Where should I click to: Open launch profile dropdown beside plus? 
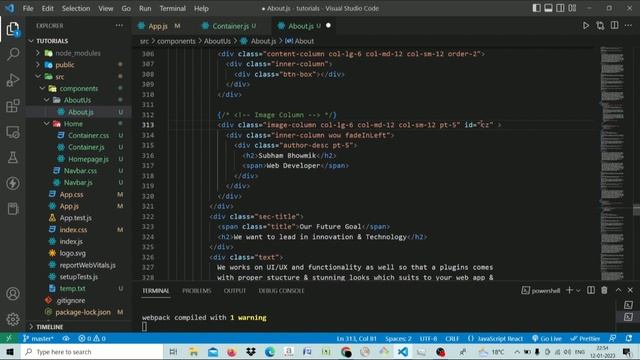click(x=578, y=290)
